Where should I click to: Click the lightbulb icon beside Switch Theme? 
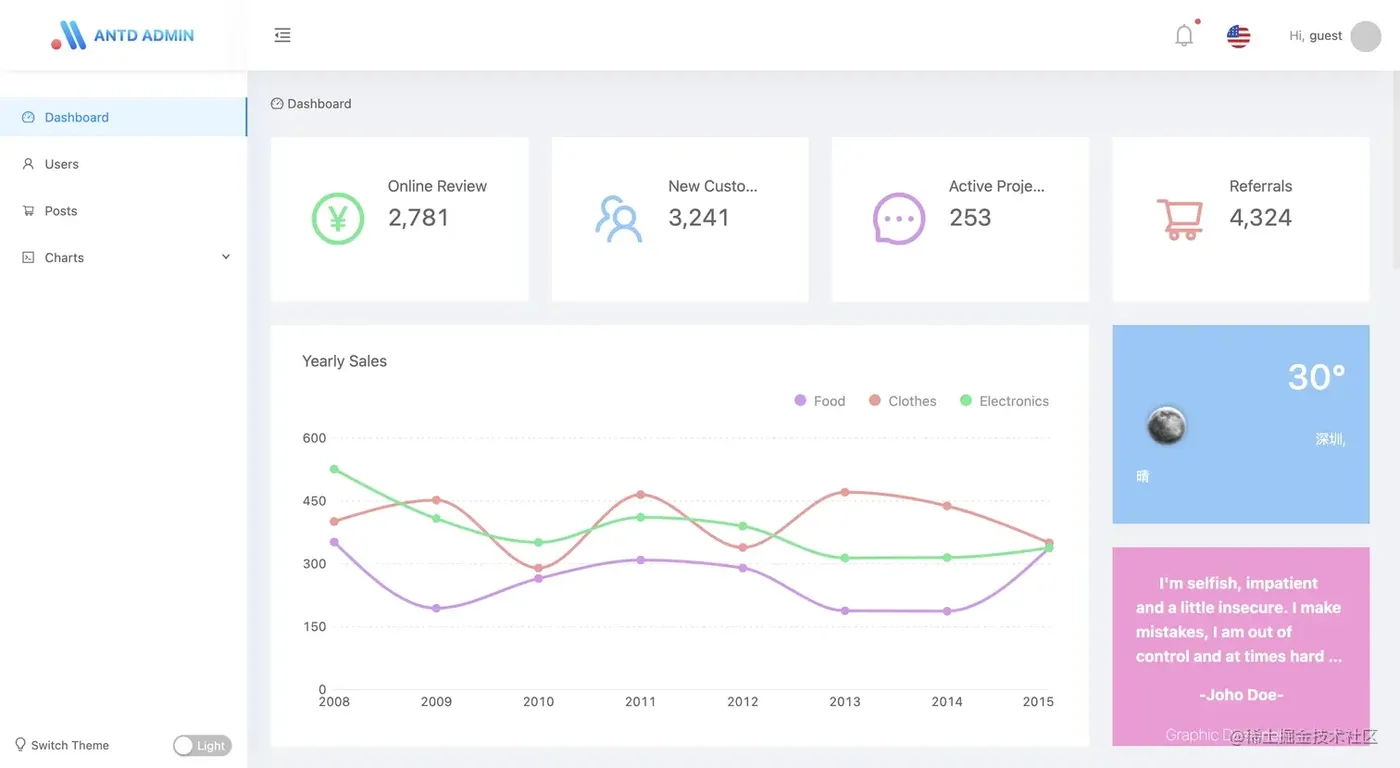20,745
